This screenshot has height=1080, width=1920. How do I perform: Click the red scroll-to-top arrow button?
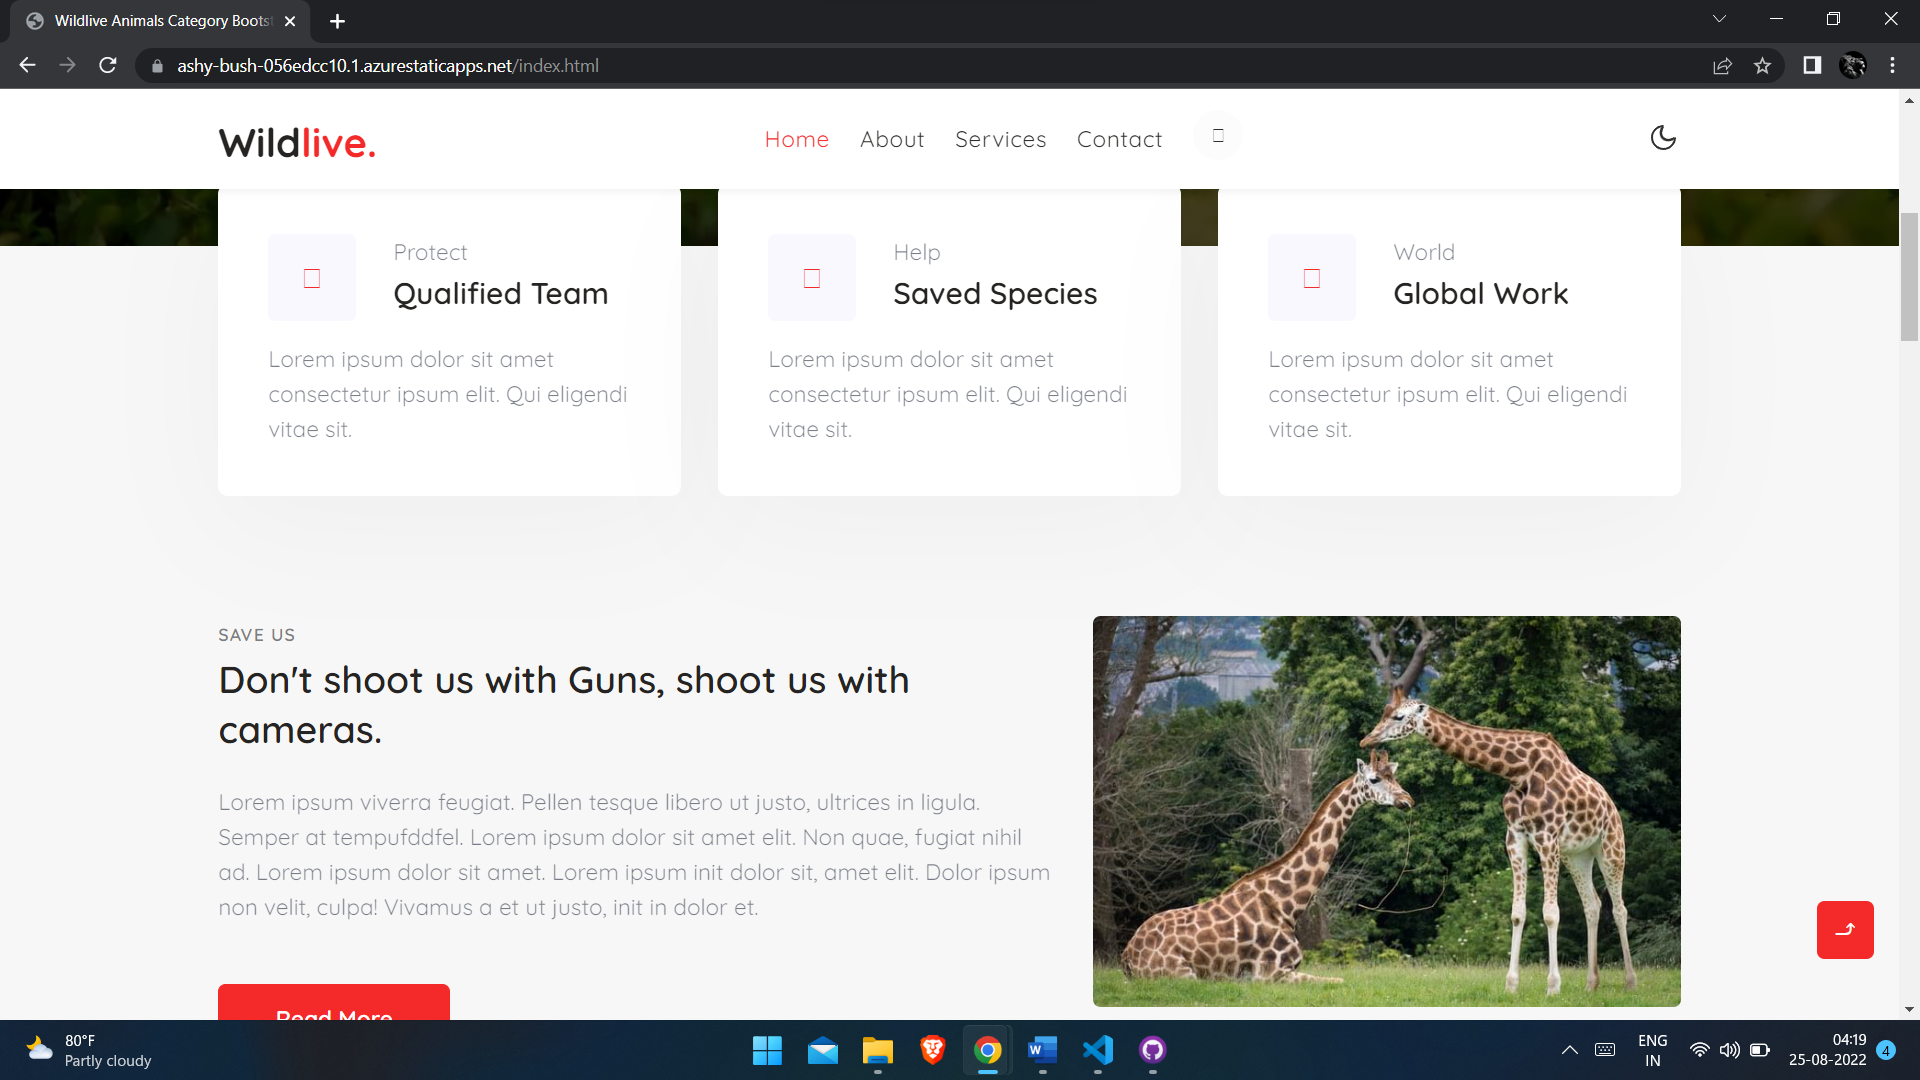point(1845,929)
